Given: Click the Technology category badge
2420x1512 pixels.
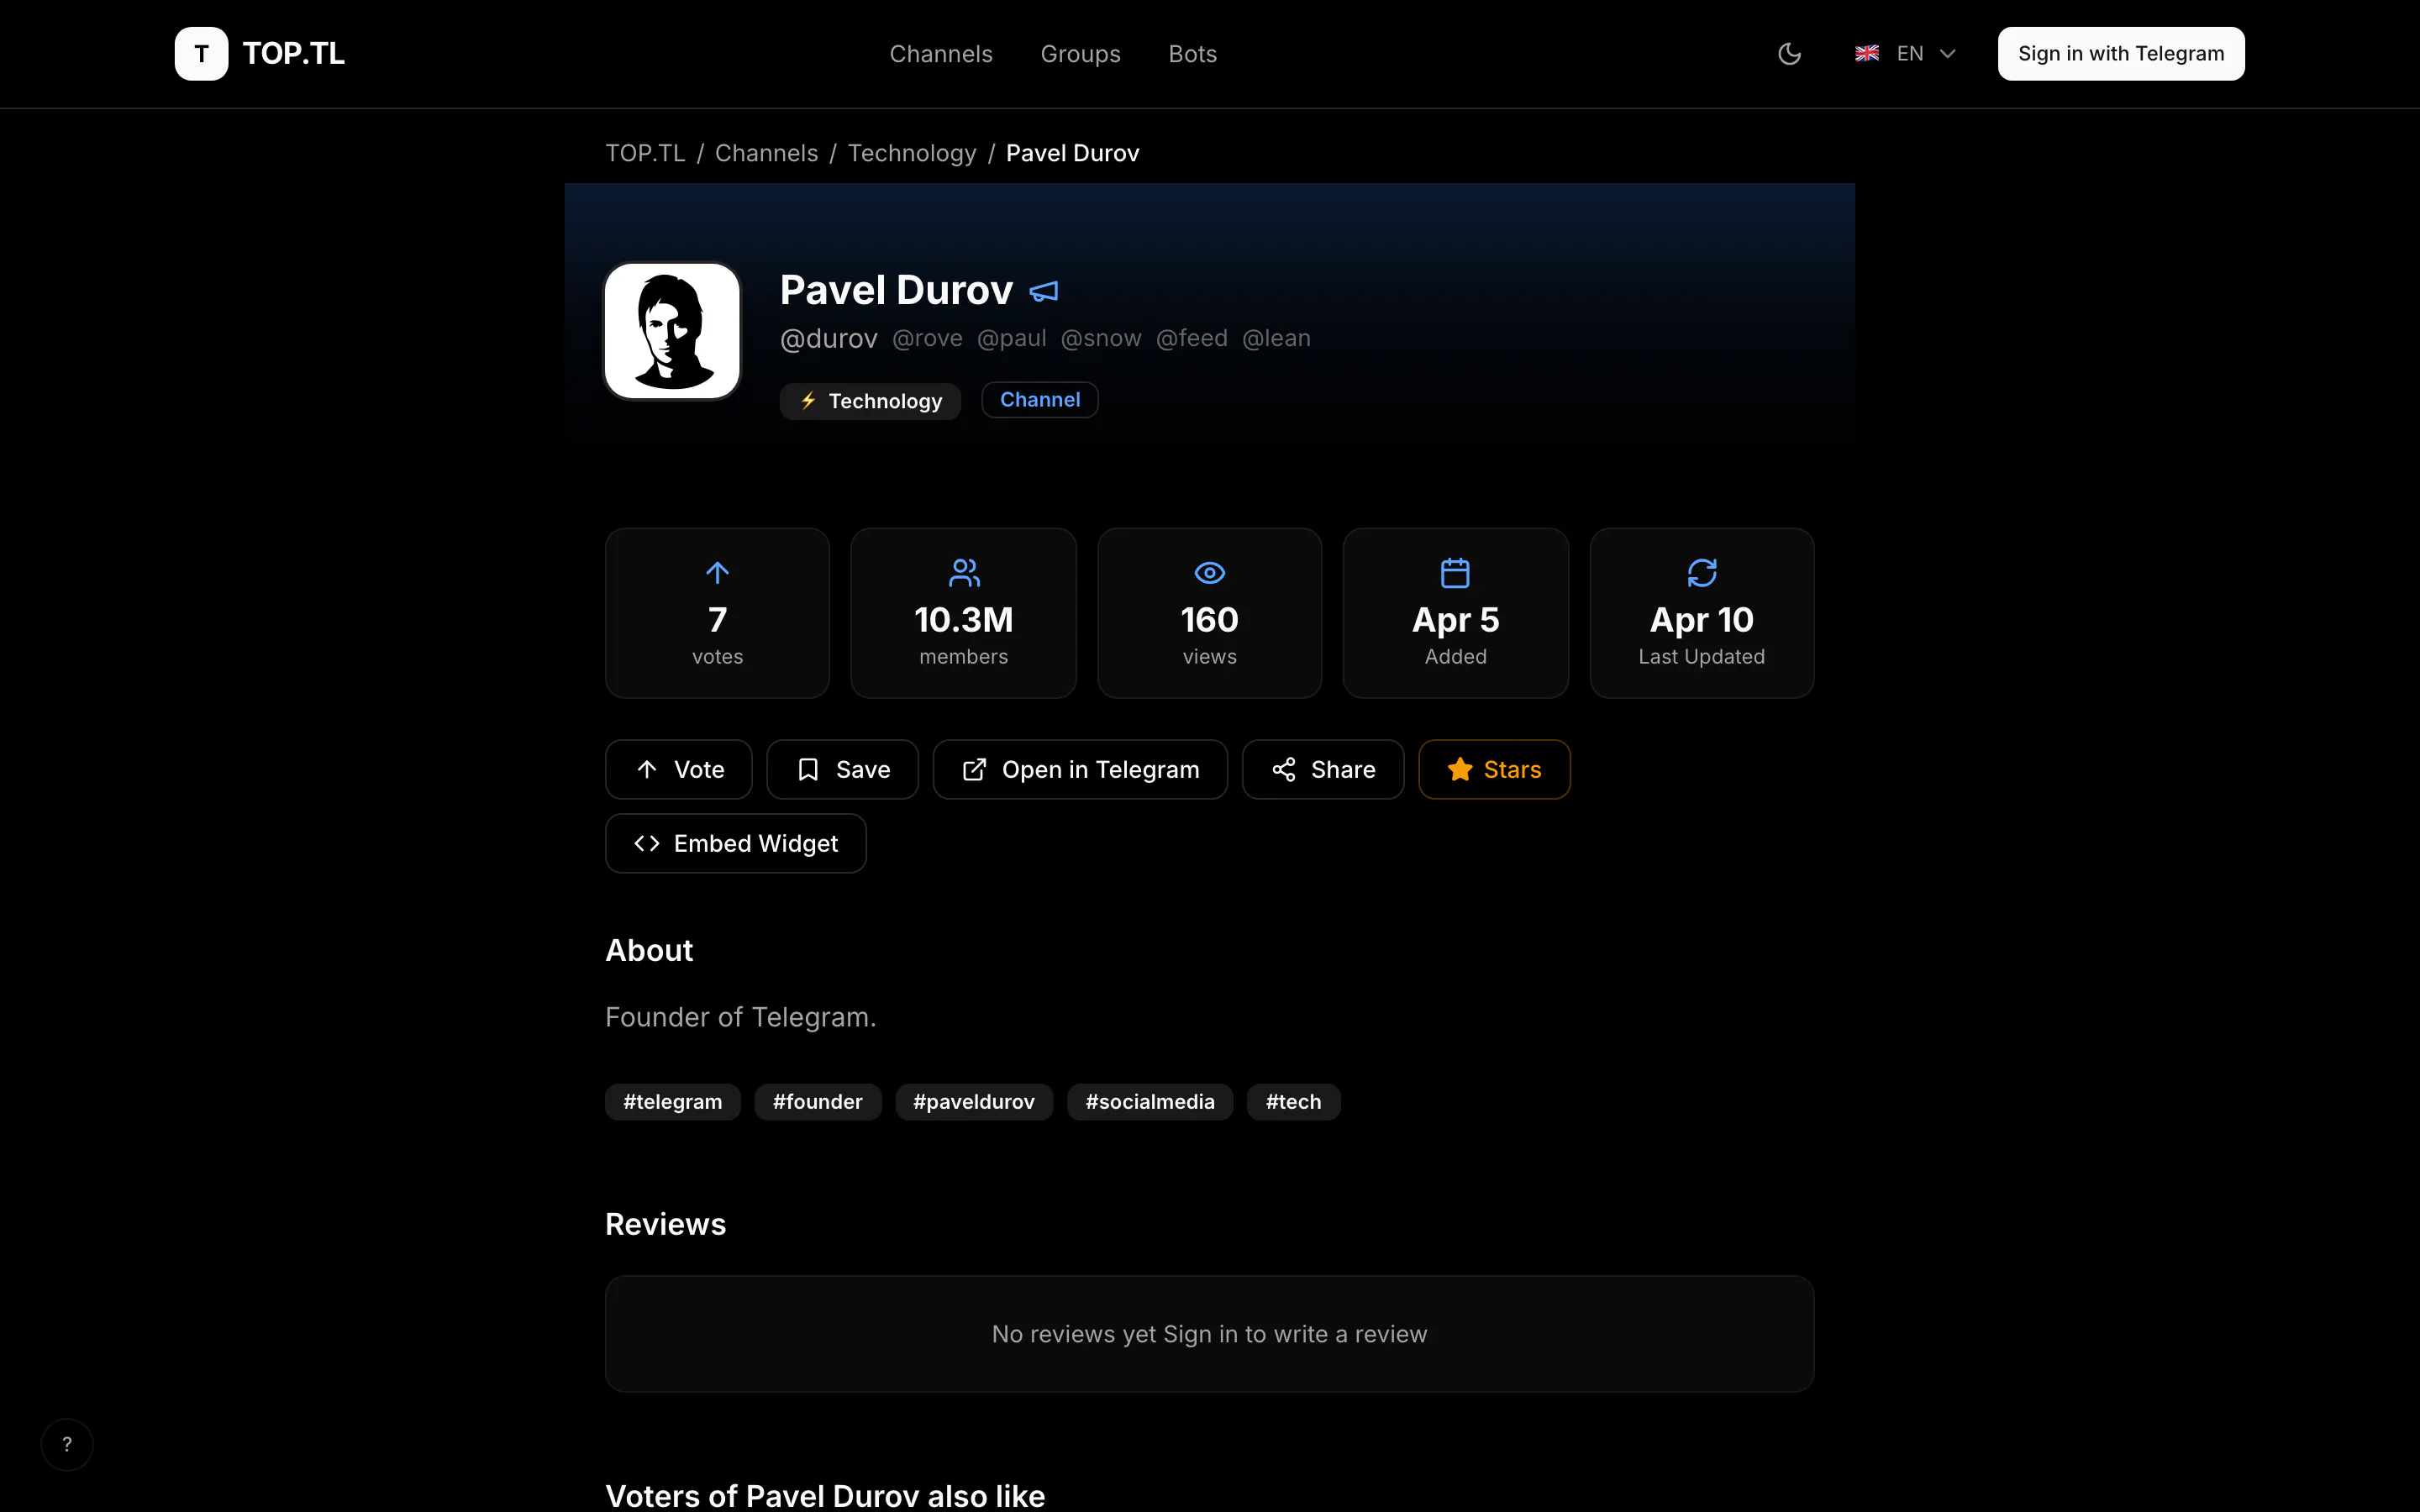Looking at the screenshot, I should point(870,401).
